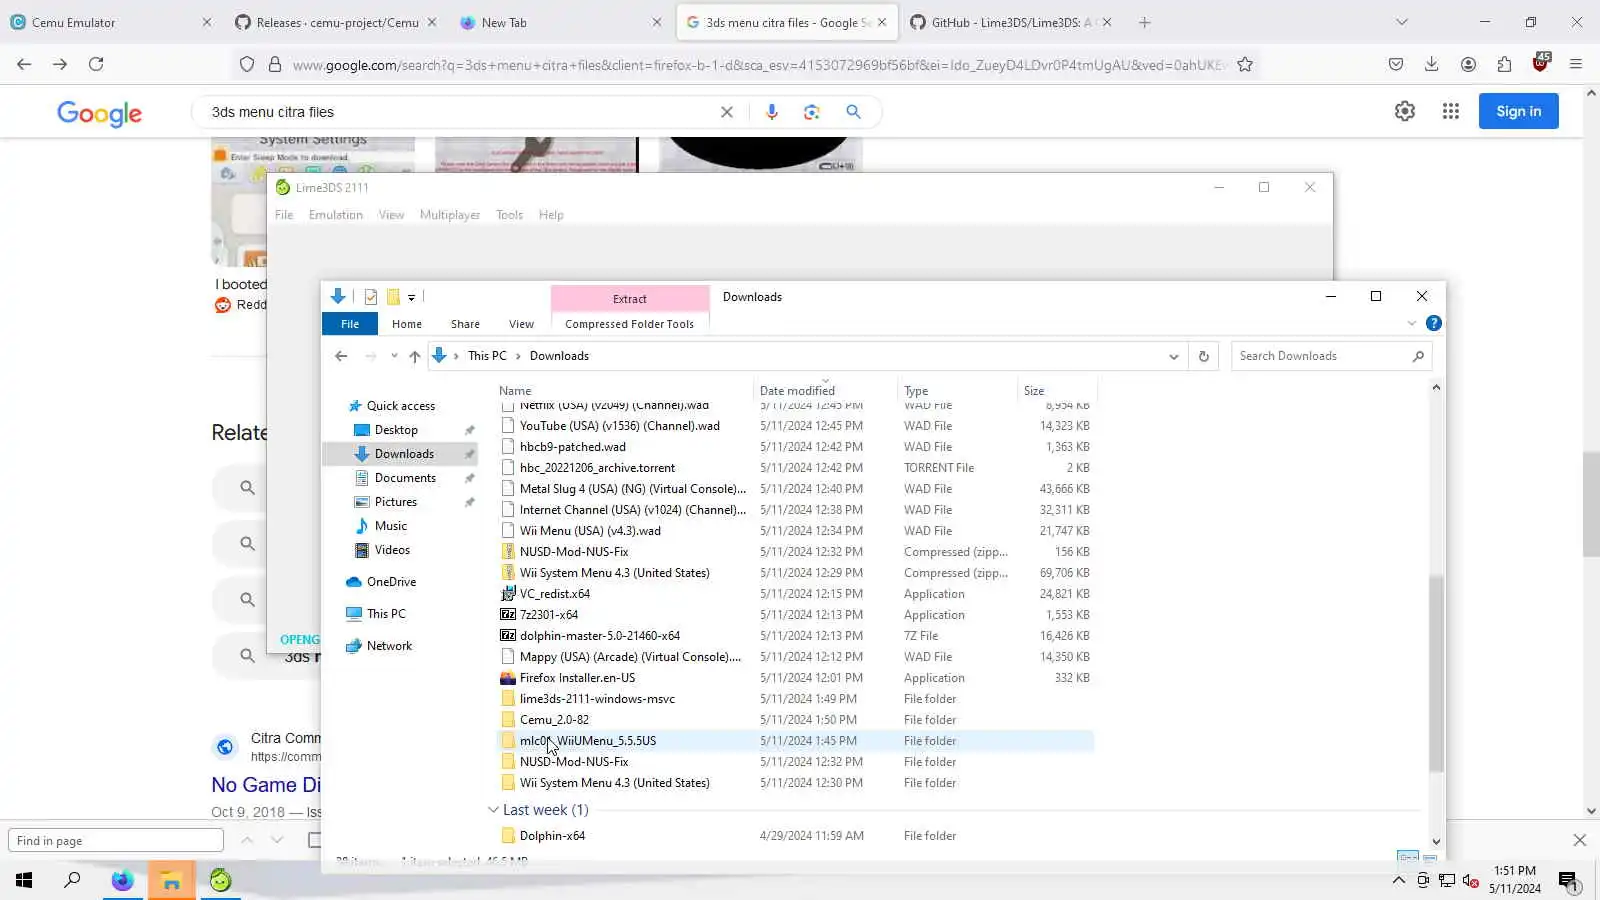
Task: Open recent locations dropdown in Explorer
Action: [394, 356]
